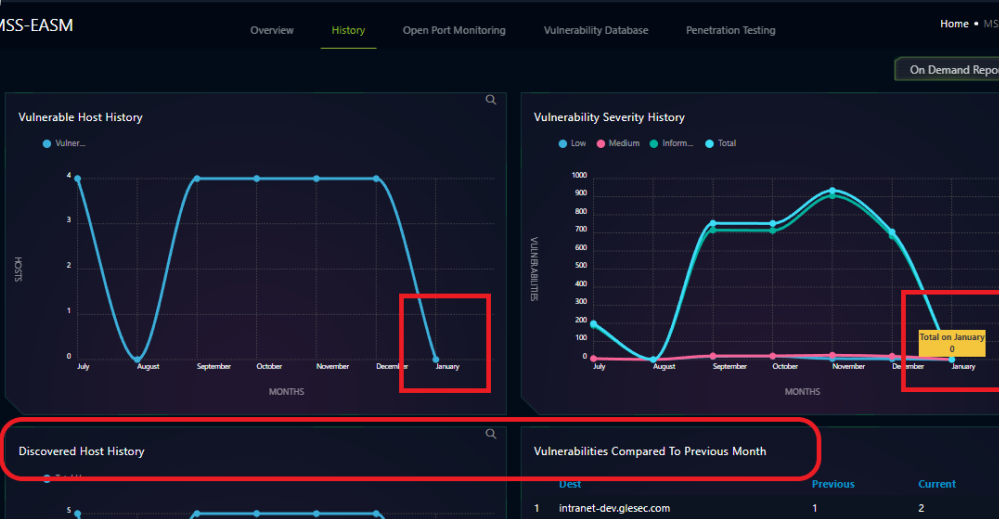This screenshot has height=519, width=999.
Task: Toggle the Total legend series
Action: pyautogui.click(x=720, y=143)
